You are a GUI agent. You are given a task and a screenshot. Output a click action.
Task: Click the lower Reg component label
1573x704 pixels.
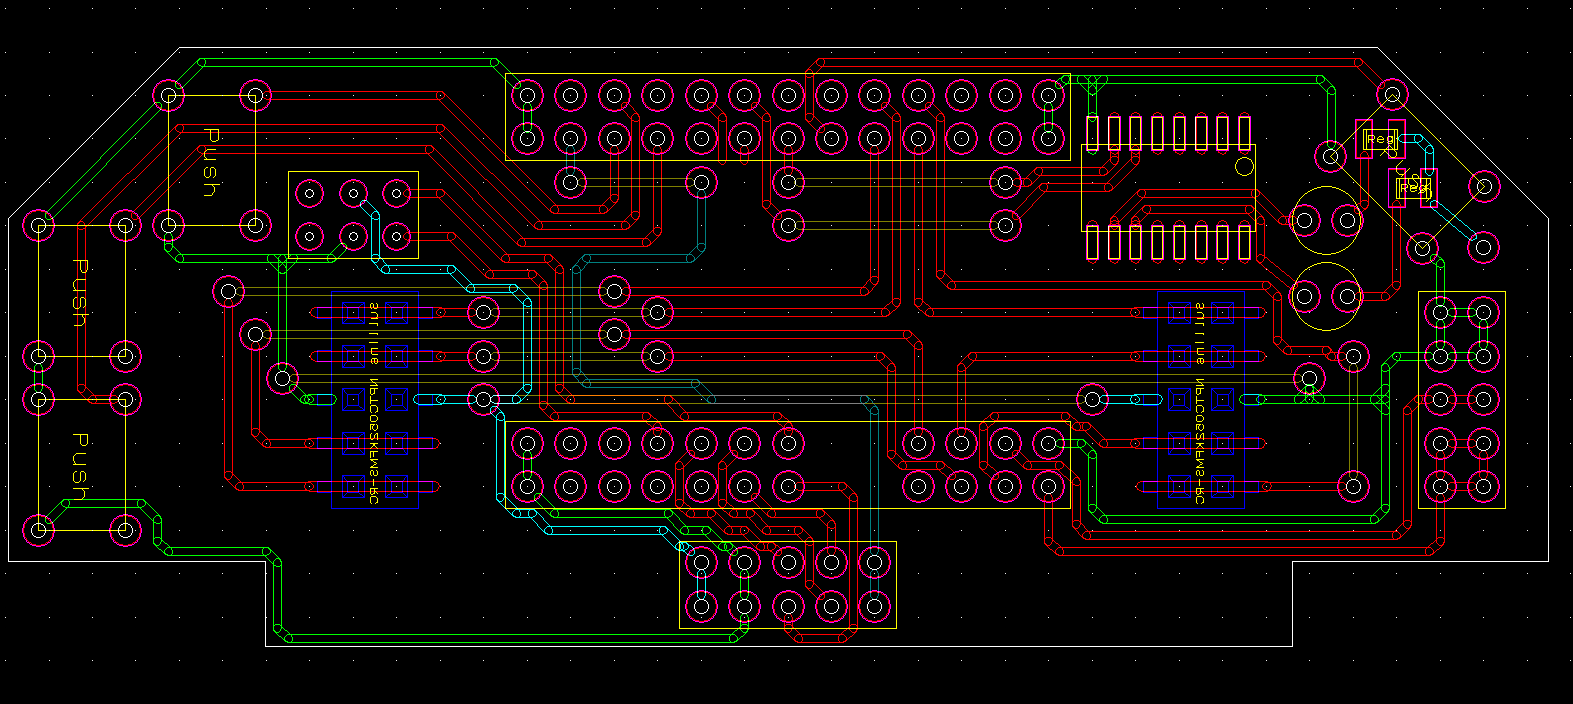click(1413, 187)
